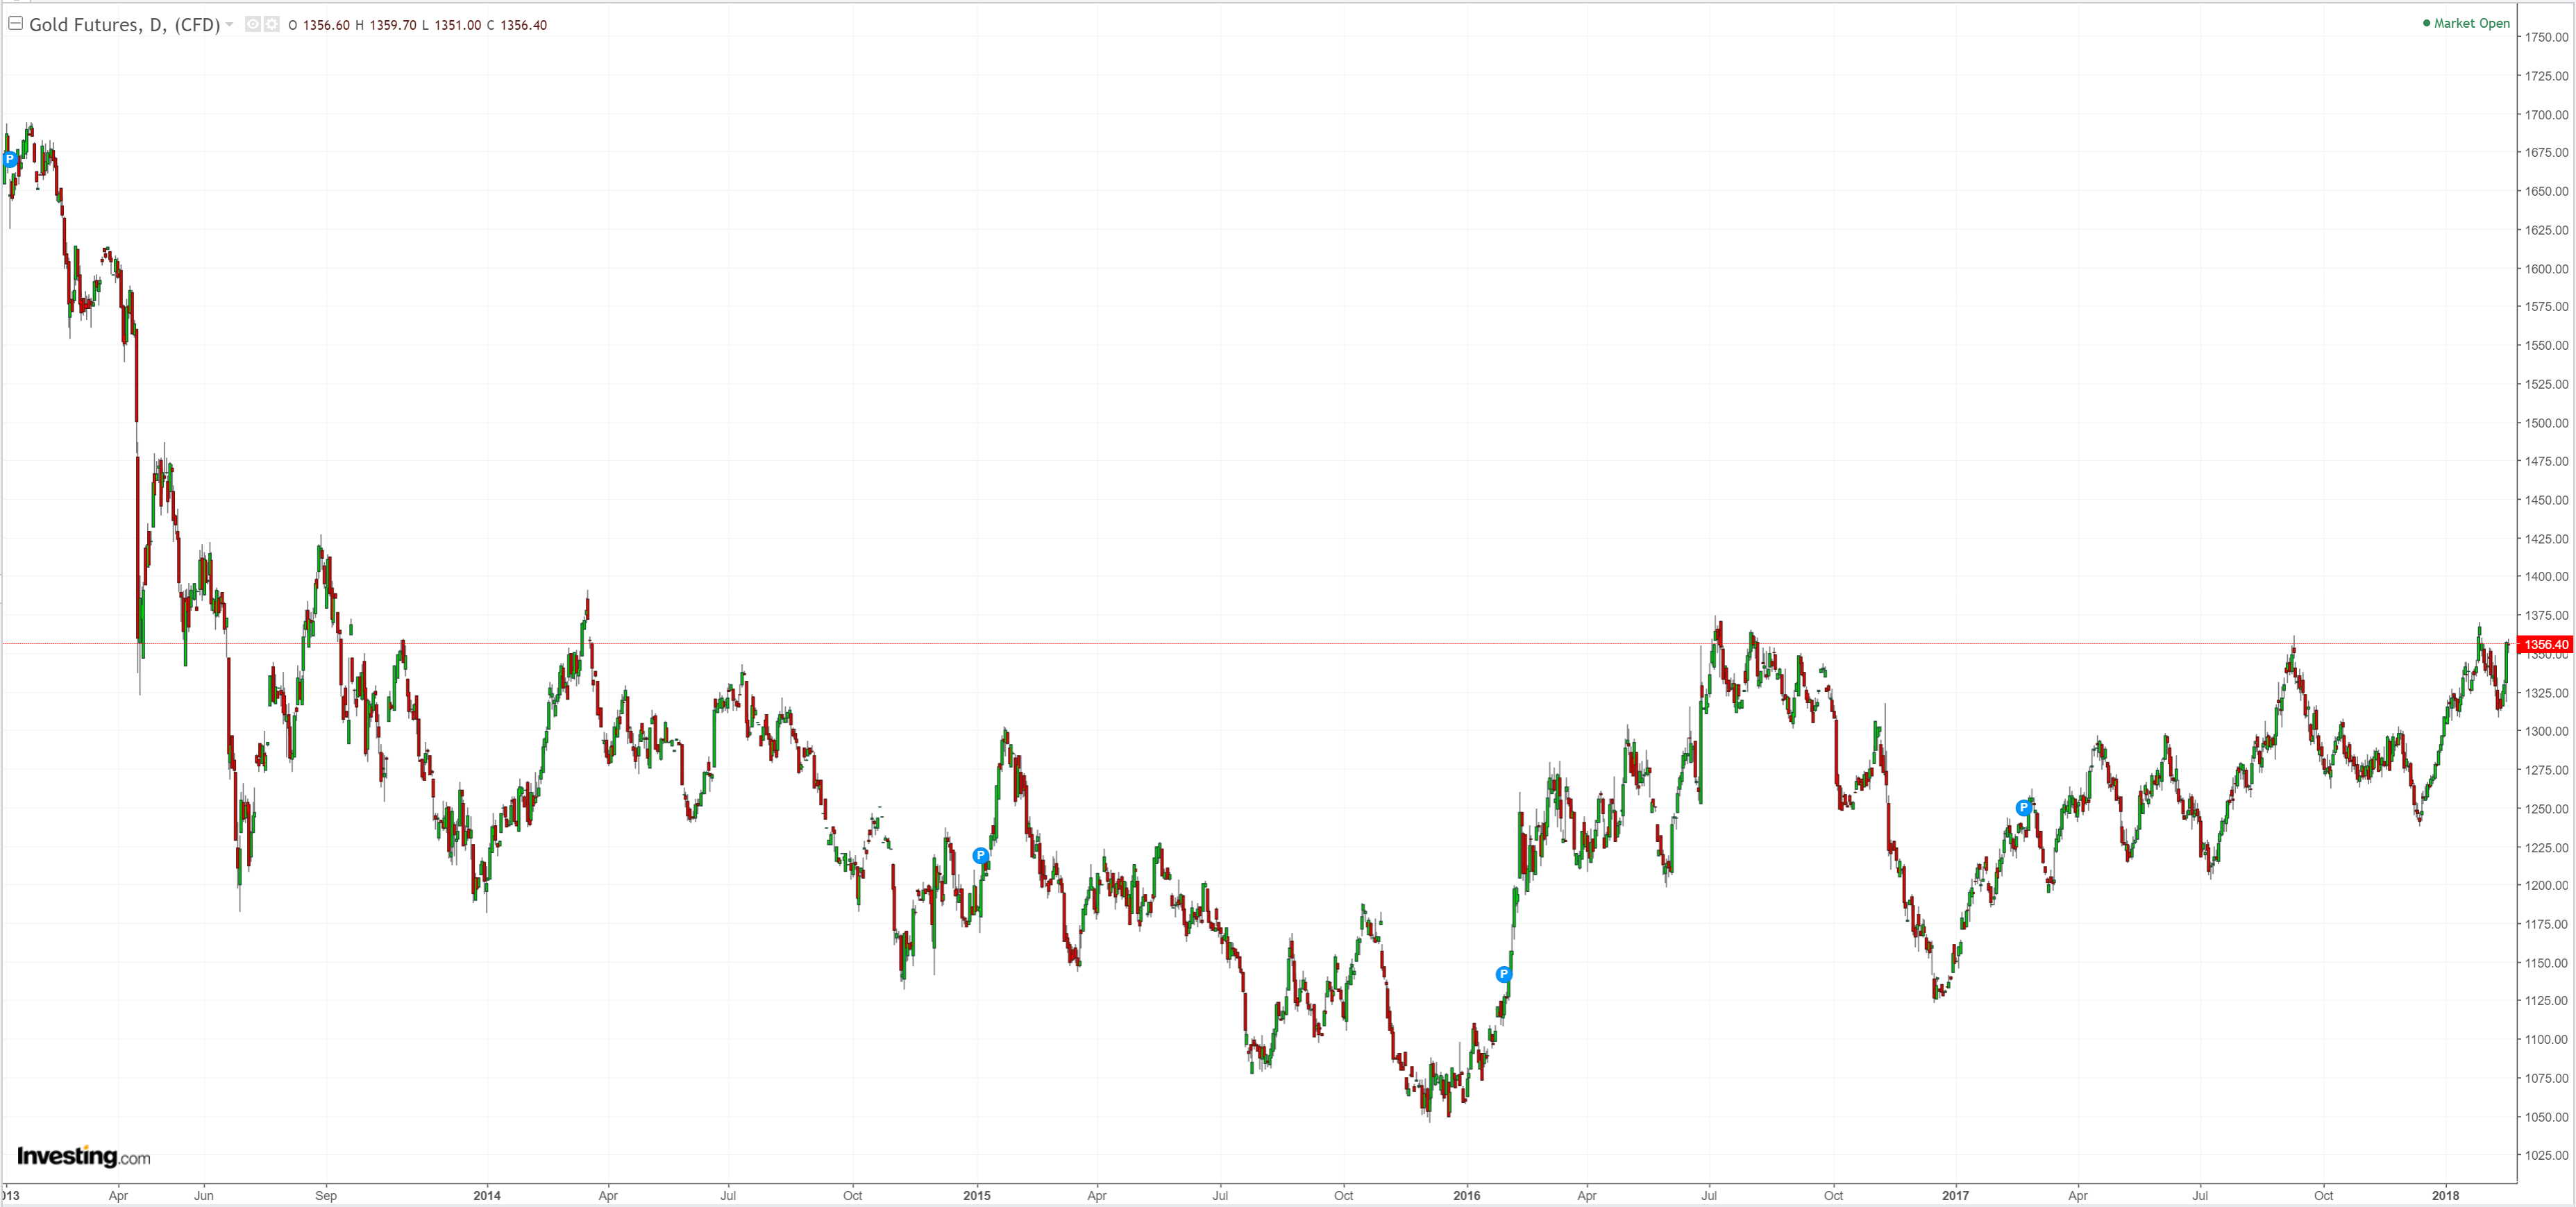Click the Investing.com logo watermark
2576x1207 pixels.
click(83, 1157)
